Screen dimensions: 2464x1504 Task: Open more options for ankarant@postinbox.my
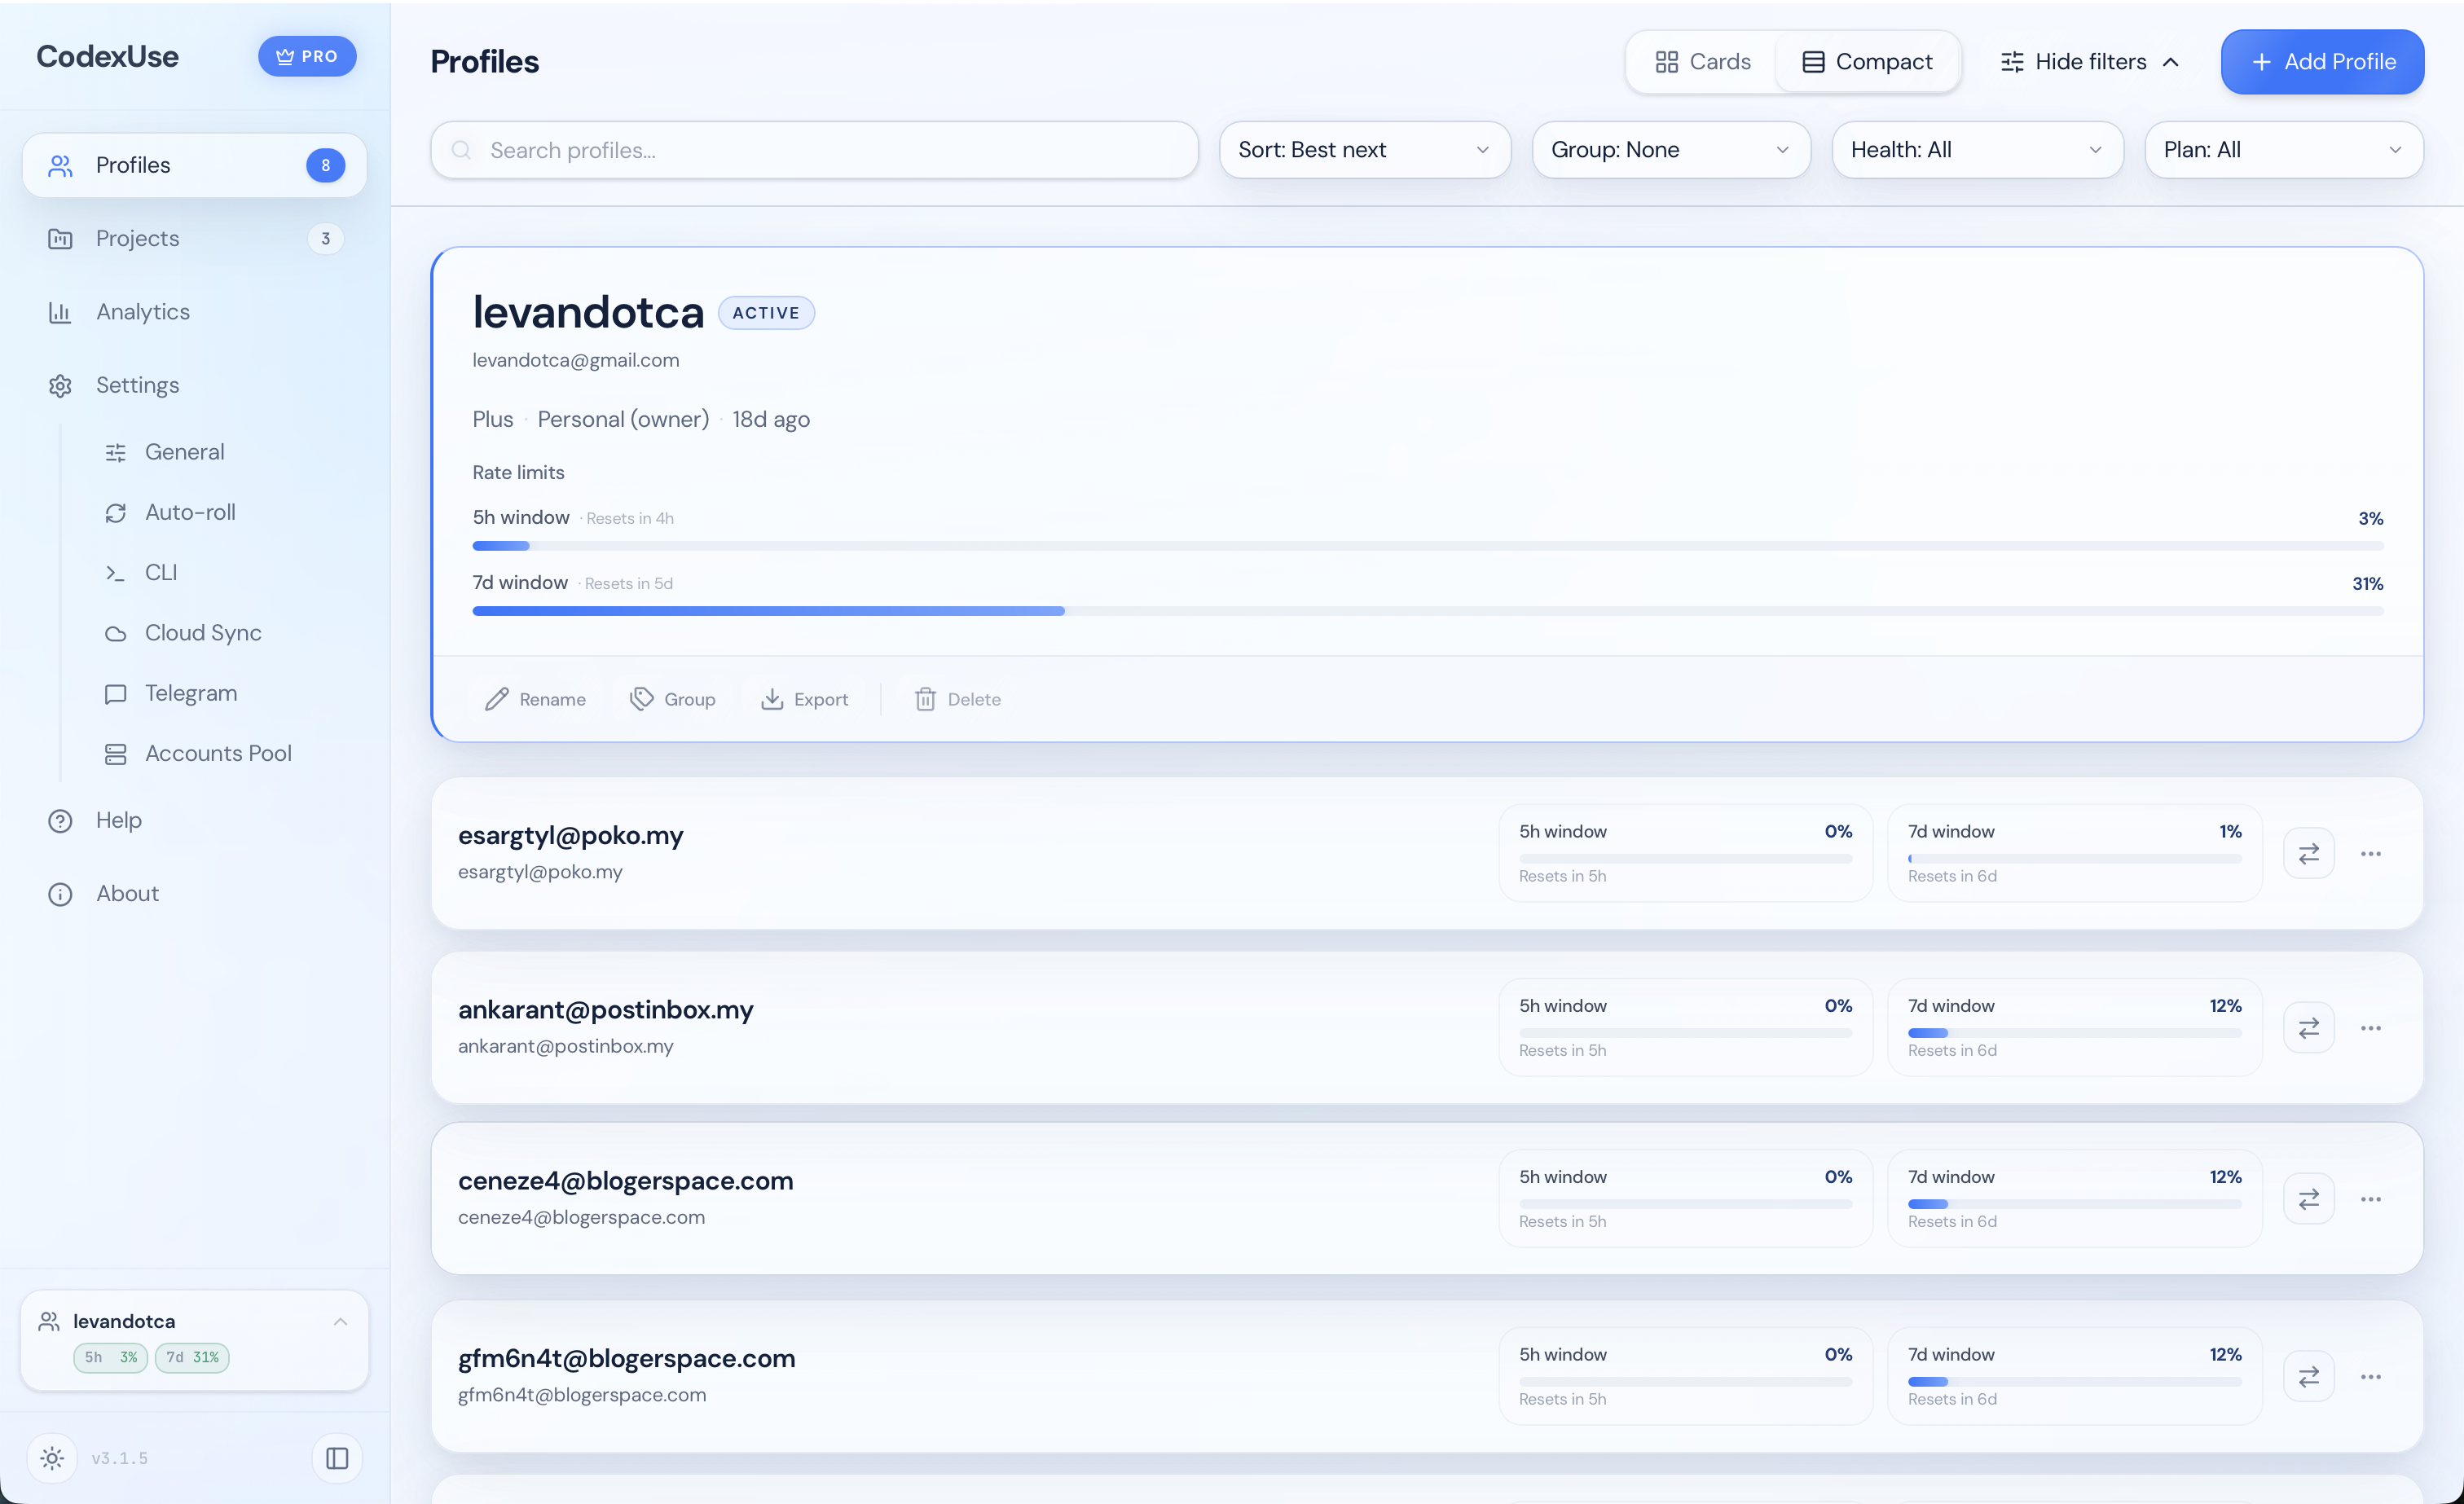[2370, 1028]
